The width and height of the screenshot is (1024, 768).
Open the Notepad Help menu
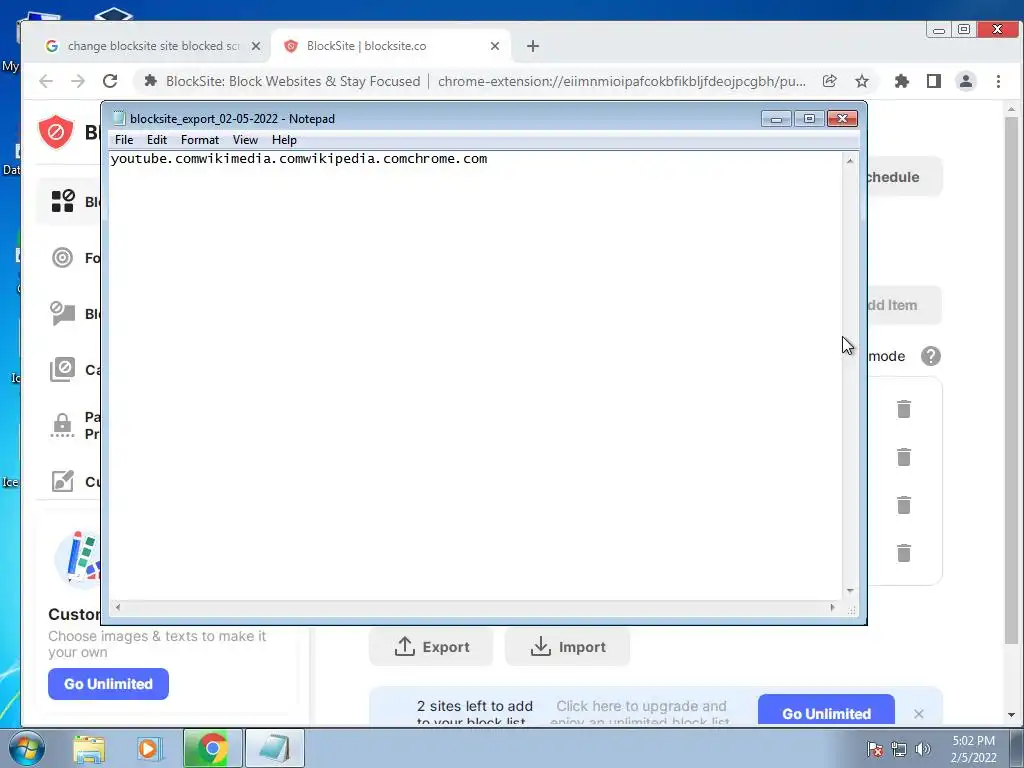(x=284, y=140)
